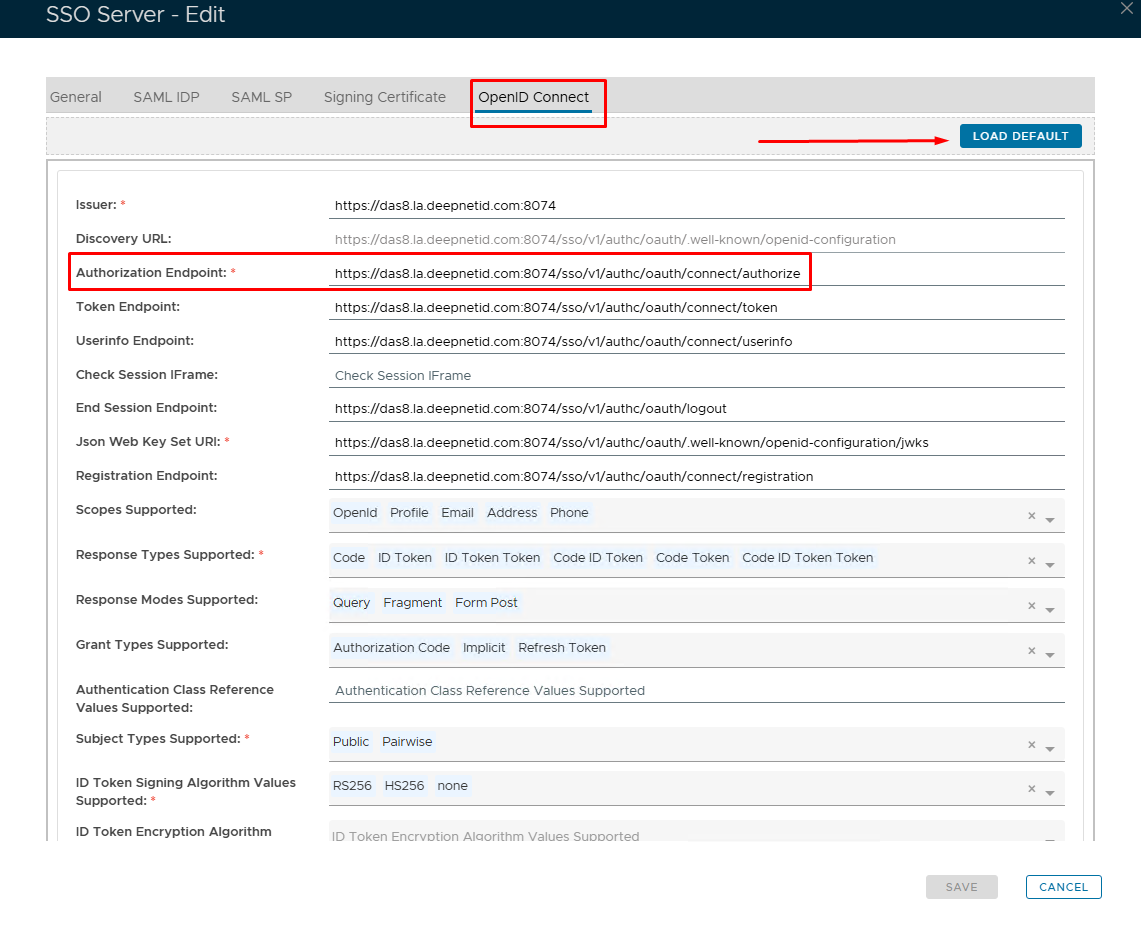Screen dimensions: 1141x927
Task: Select the Form Post response mode tag
Action: click(x=486, y=603)
